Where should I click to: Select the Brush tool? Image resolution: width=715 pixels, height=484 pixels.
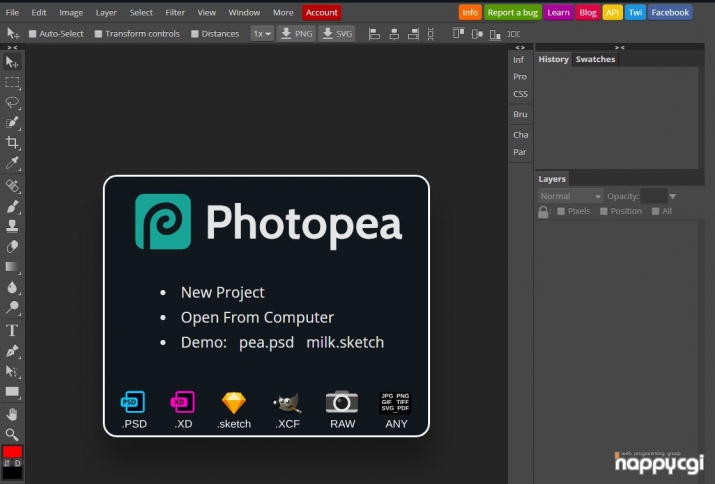[x=12, y=206]
